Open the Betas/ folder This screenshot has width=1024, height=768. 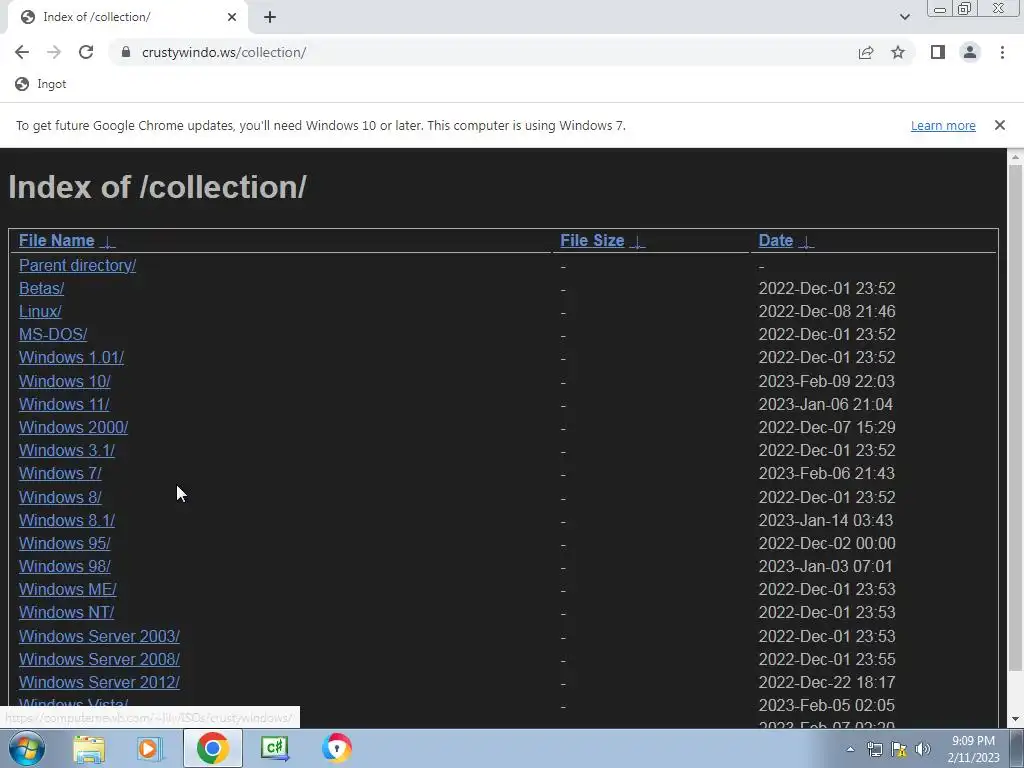pyautogui.click(x=41, y=288)
